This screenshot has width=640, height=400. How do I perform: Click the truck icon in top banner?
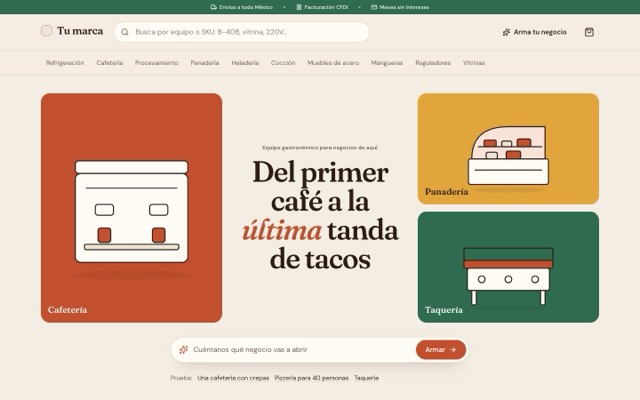(213, 7)
